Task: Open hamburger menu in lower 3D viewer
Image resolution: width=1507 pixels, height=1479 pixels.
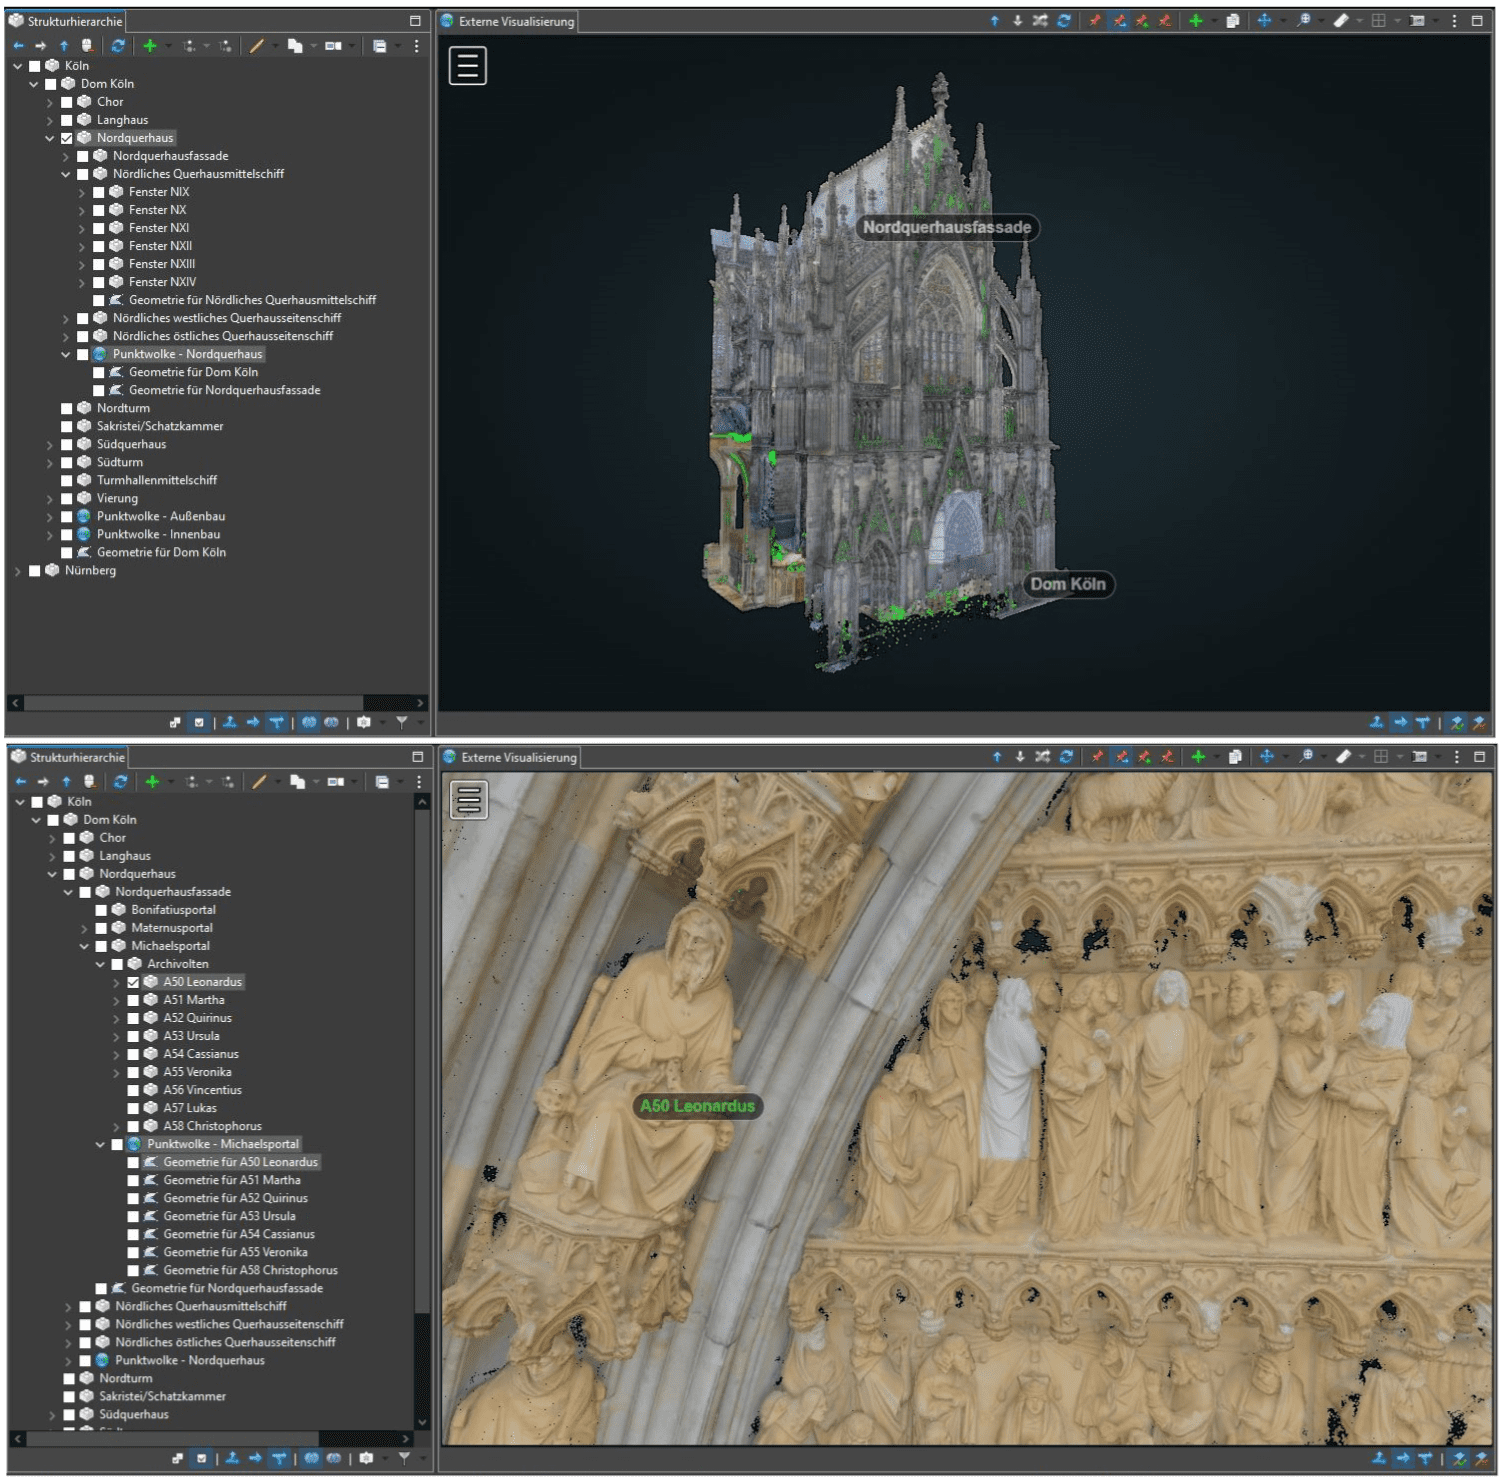Action: pos(469,800)
